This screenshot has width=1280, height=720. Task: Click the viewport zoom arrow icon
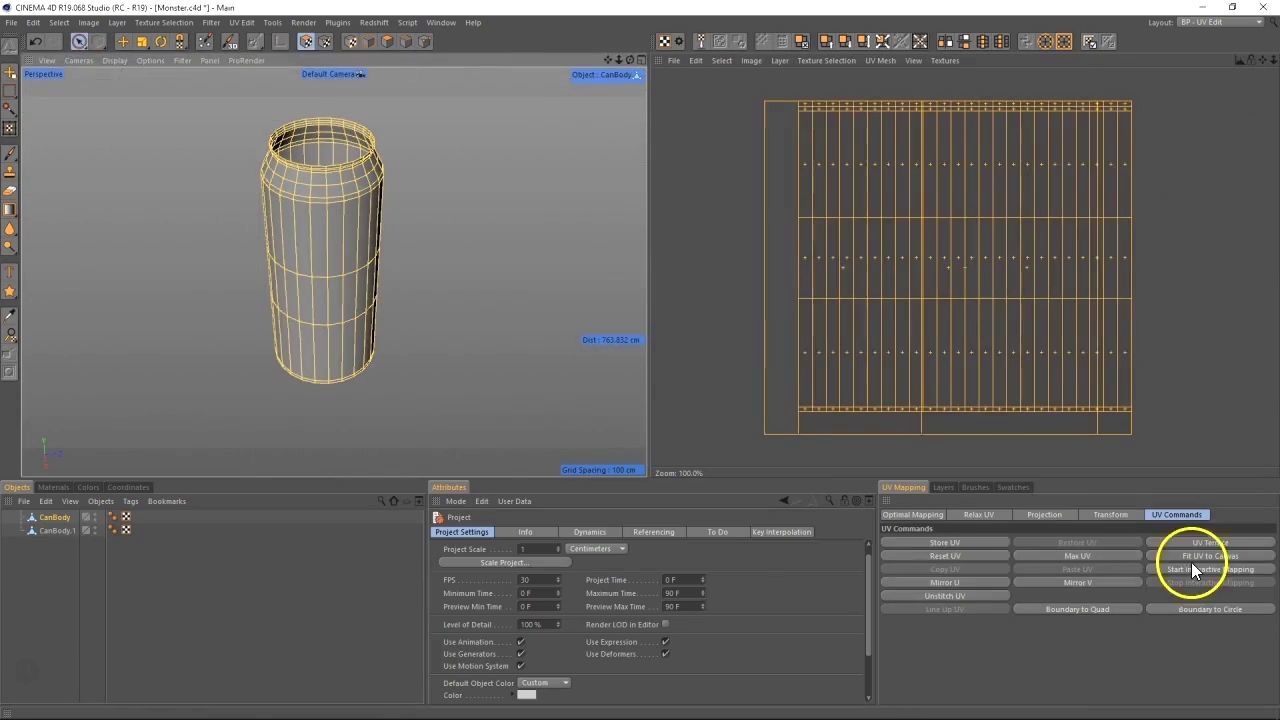click(x=619, y=60)
